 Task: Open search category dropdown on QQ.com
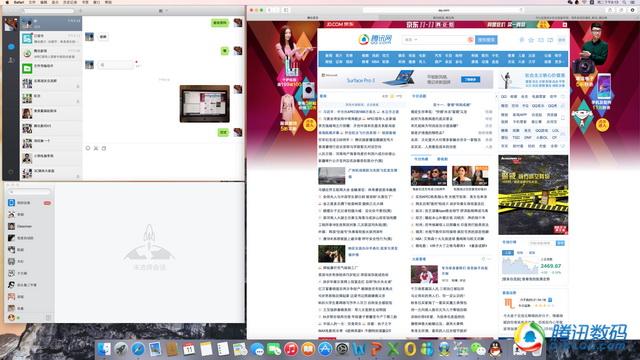411,40
